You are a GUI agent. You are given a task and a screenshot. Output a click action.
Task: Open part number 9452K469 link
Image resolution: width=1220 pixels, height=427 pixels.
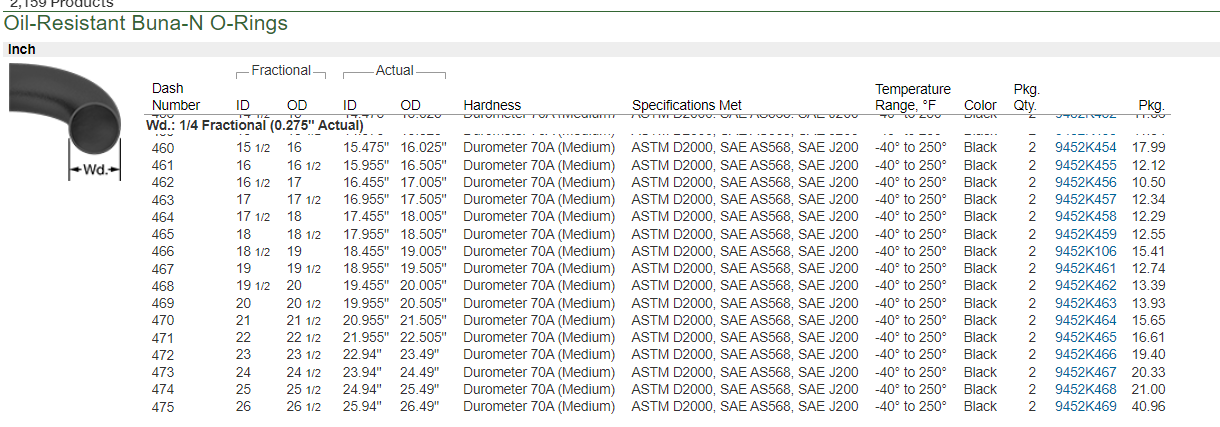pyautogui.click(x=1086, y=406)
